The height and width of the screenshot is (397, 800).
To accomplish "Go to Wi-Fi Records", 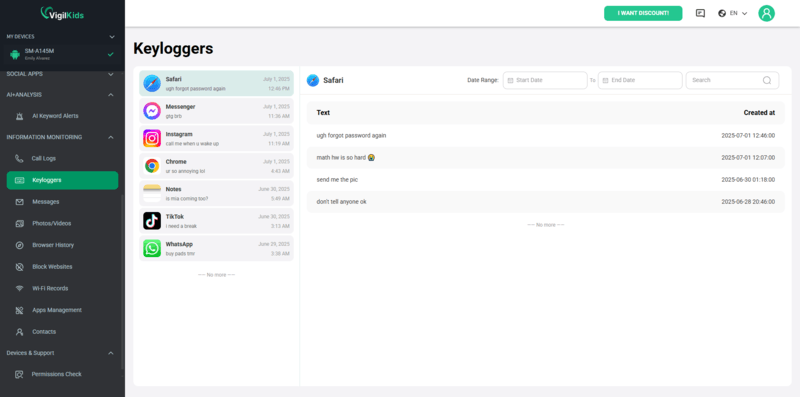I will pyautogui.click(x=62, y=288).
